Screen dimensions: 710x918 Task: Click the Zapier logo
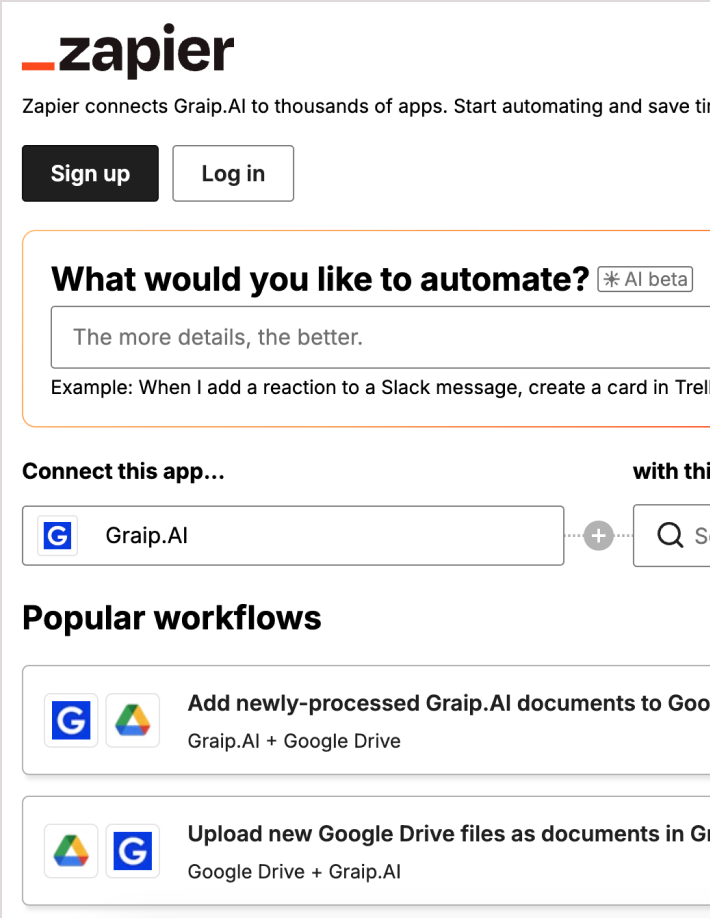128,48
